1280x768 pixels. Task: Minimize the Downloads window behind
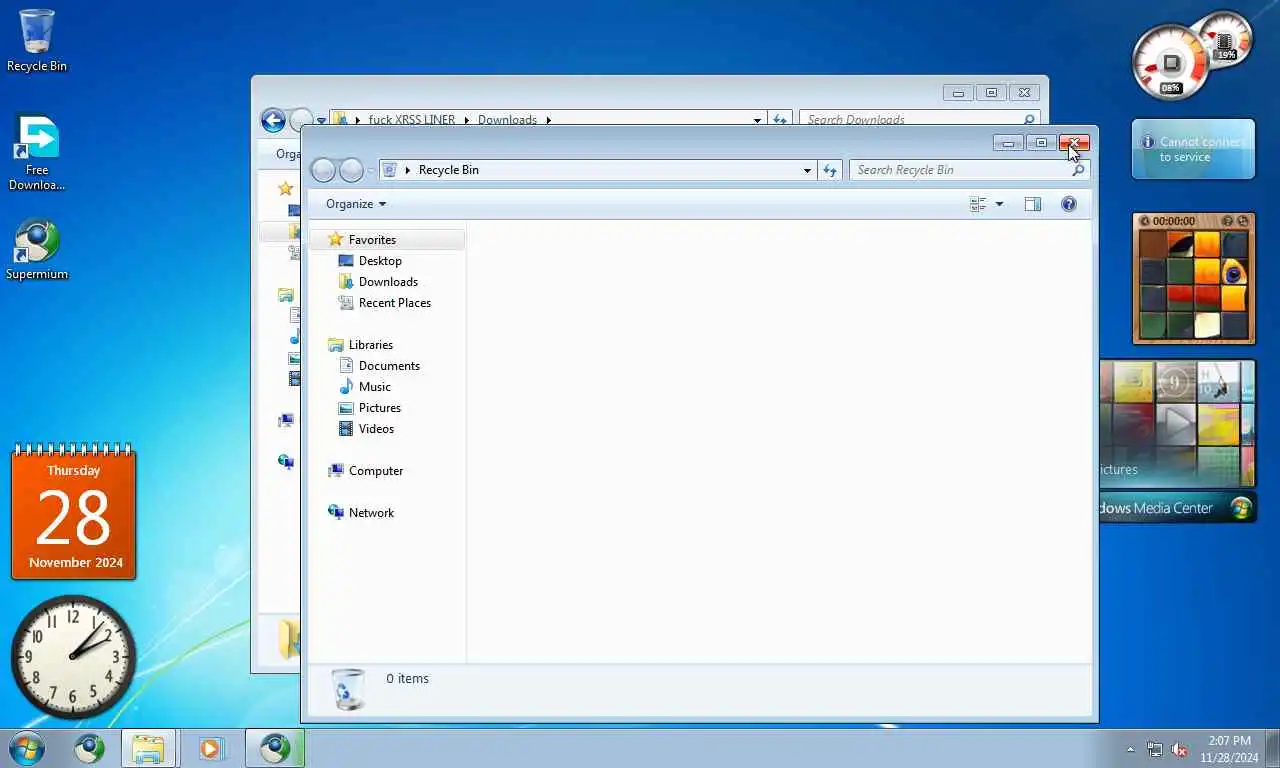pyautogui.click(x=958, y=93)
